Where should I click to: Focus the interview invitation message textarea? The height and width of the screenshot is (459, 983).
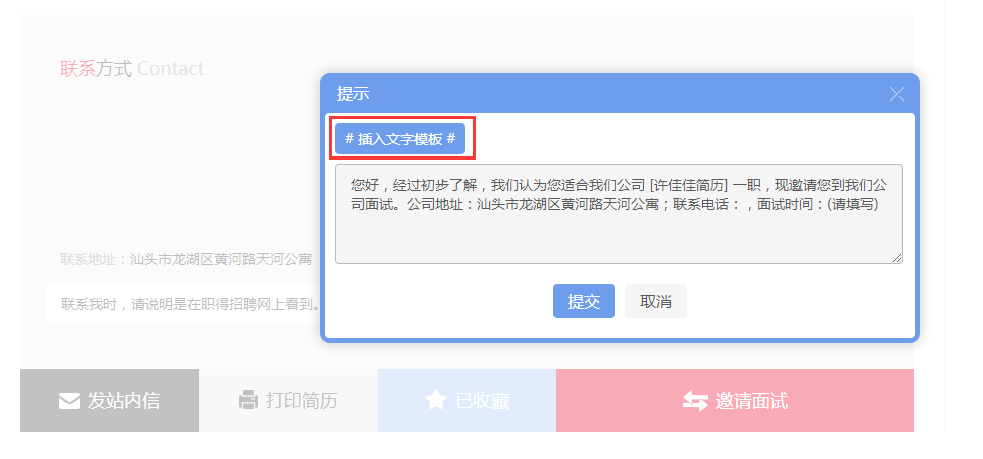619,214
